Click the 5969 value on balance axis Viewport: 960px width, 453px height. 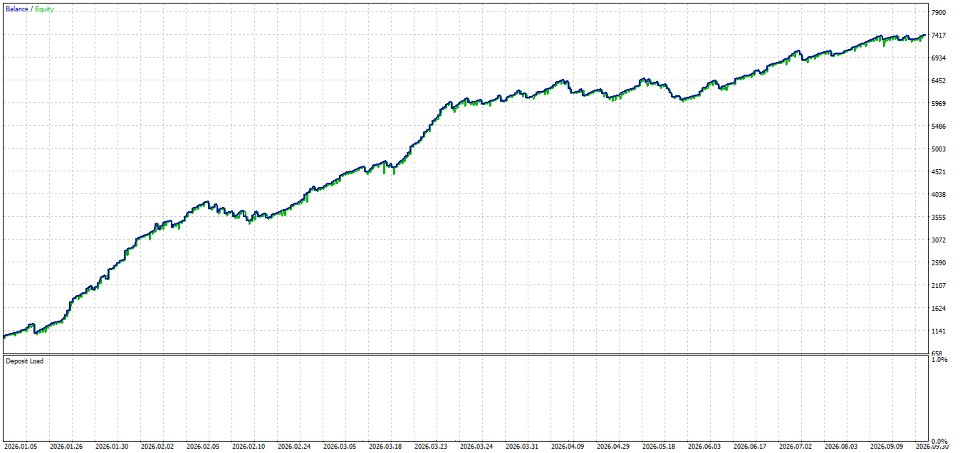coord(938,104)
